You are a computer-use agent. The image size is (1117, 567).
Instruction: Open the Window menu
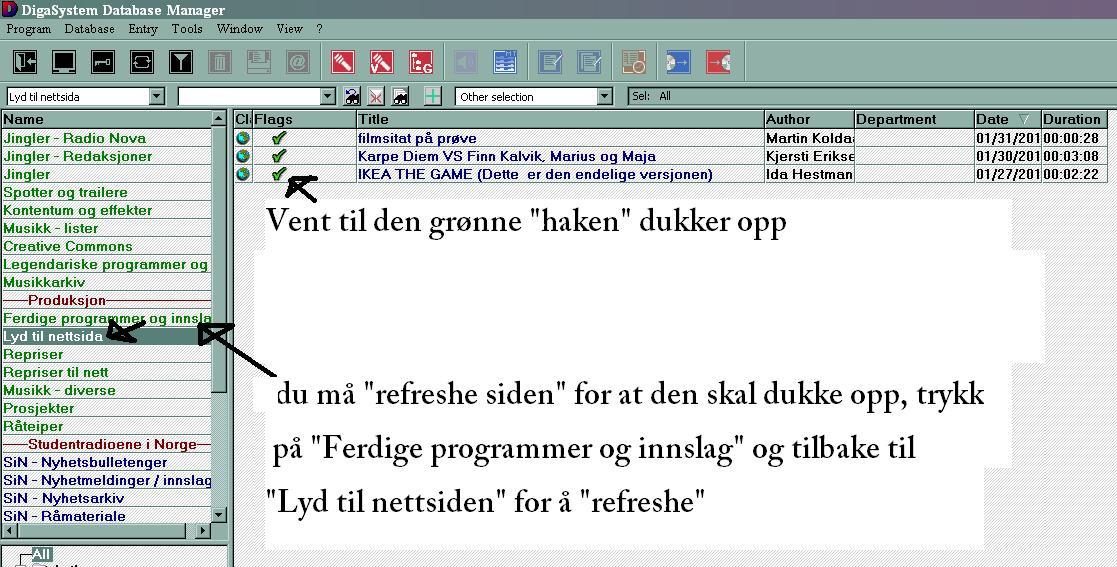tap(239, 29)
